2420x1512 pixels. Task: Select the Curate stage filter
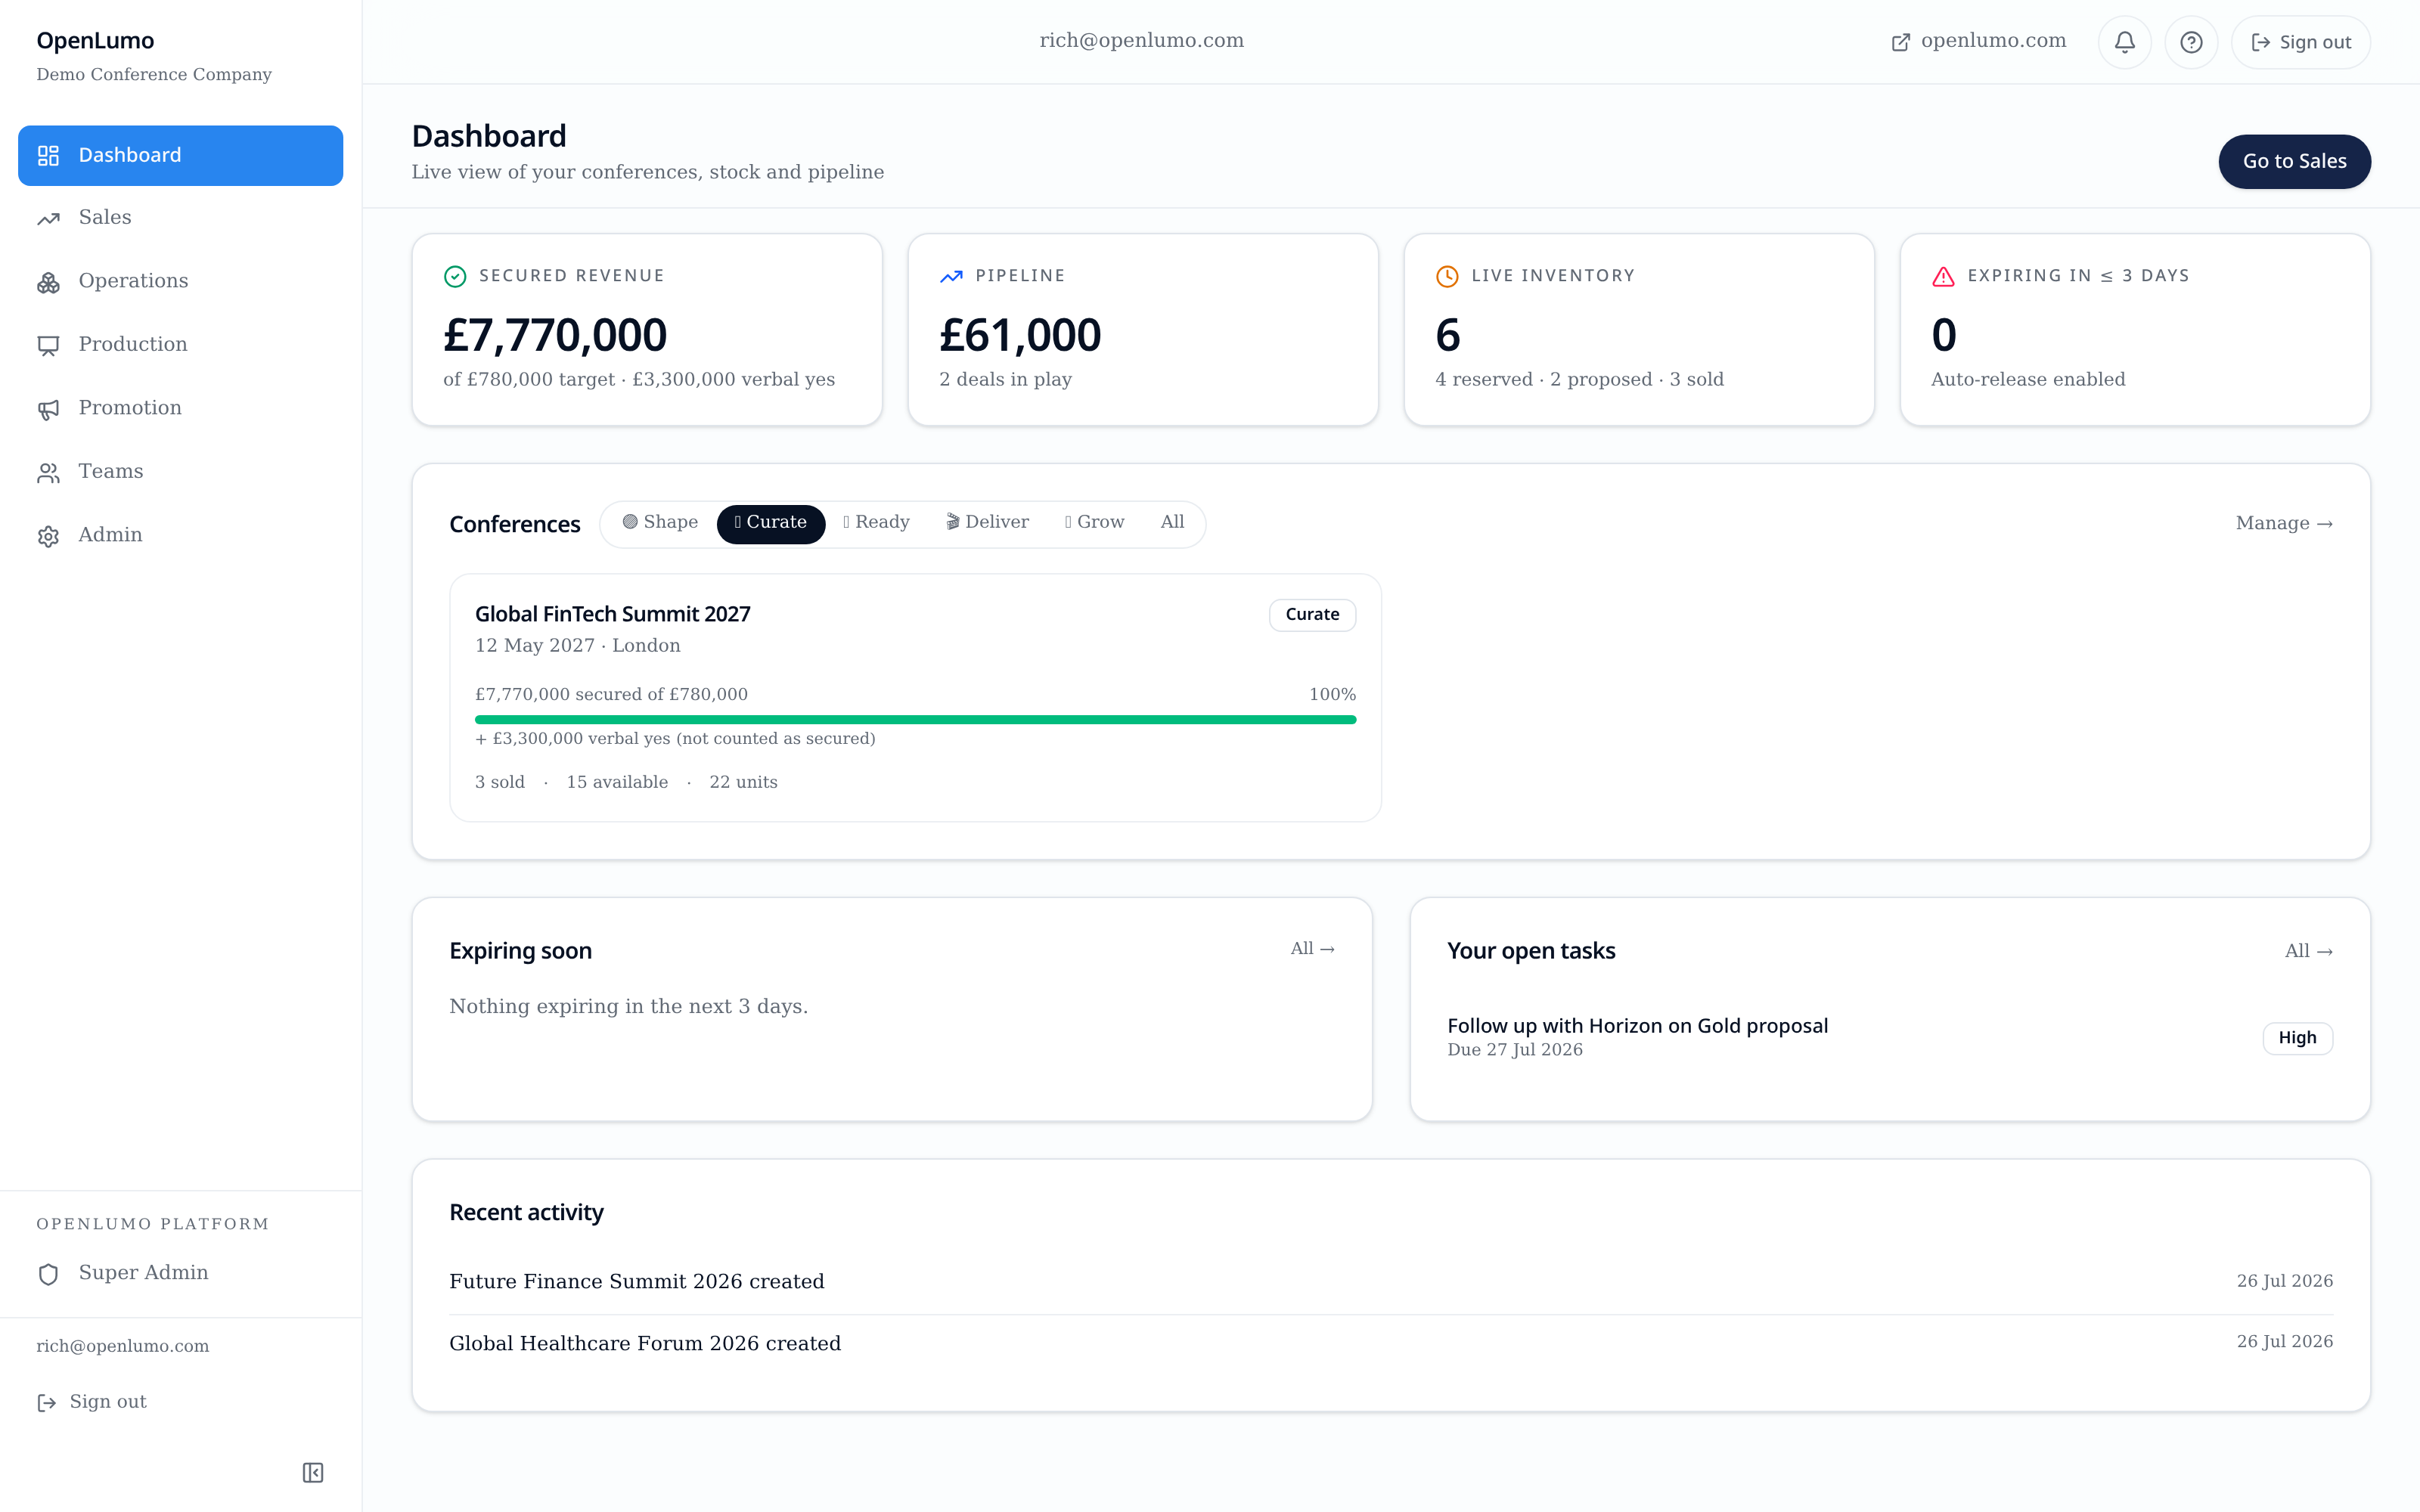(x=770, y=523)
